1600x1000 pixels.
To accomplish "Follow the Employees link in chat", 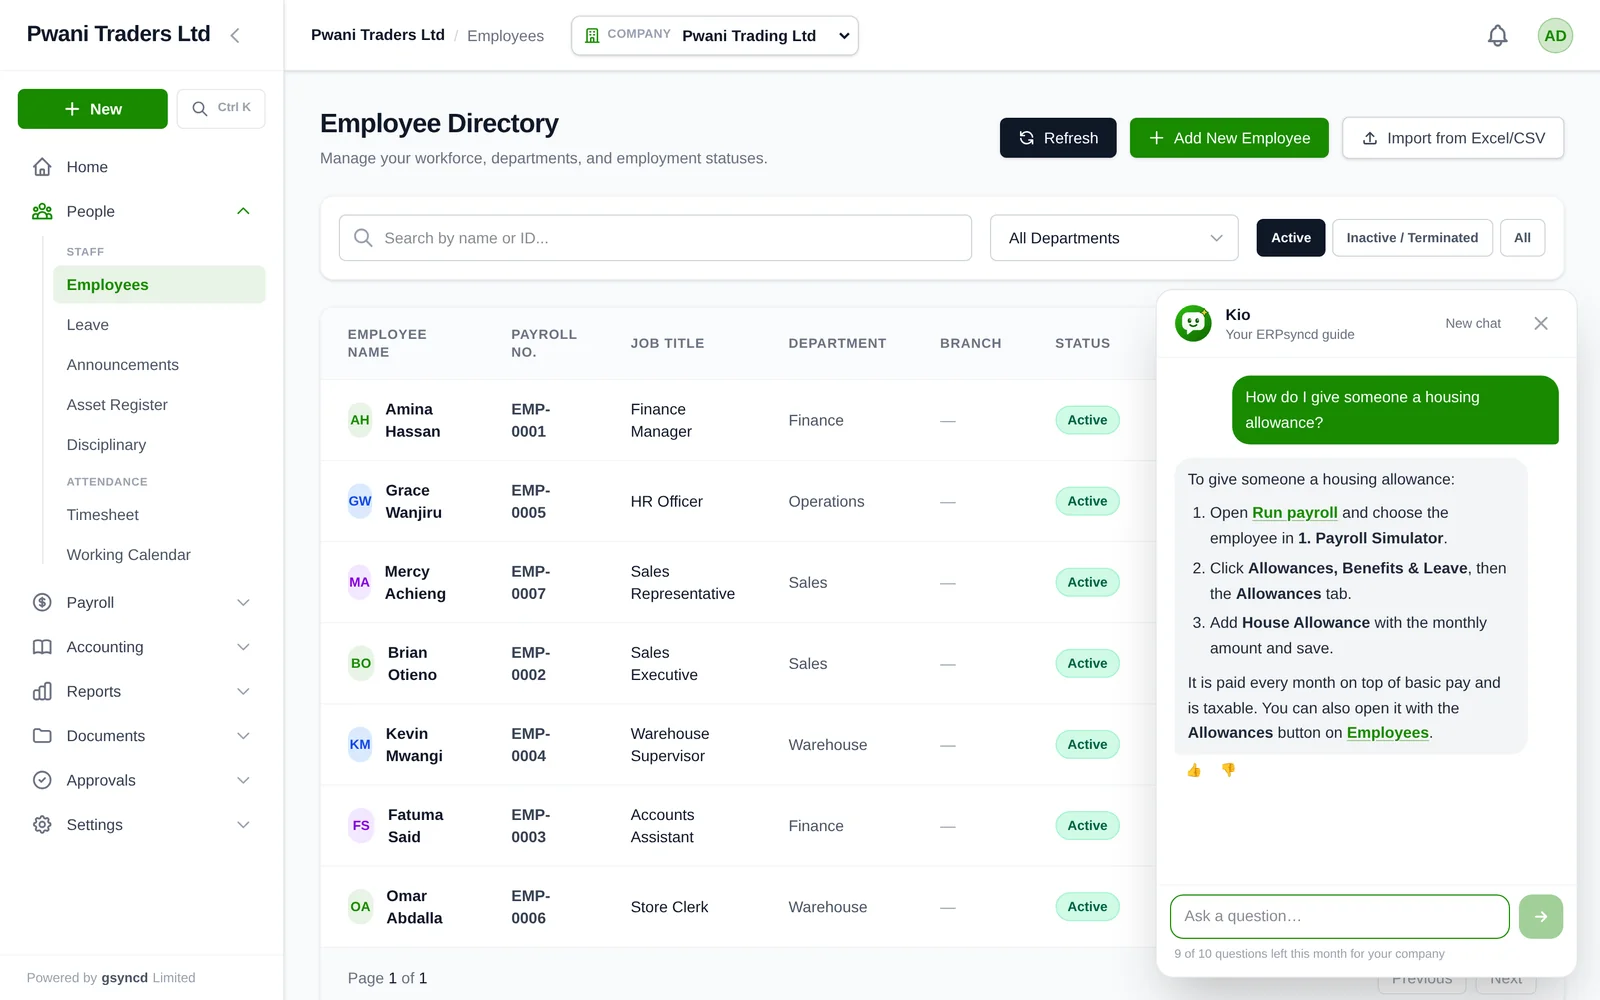I will pos(1388,733).
